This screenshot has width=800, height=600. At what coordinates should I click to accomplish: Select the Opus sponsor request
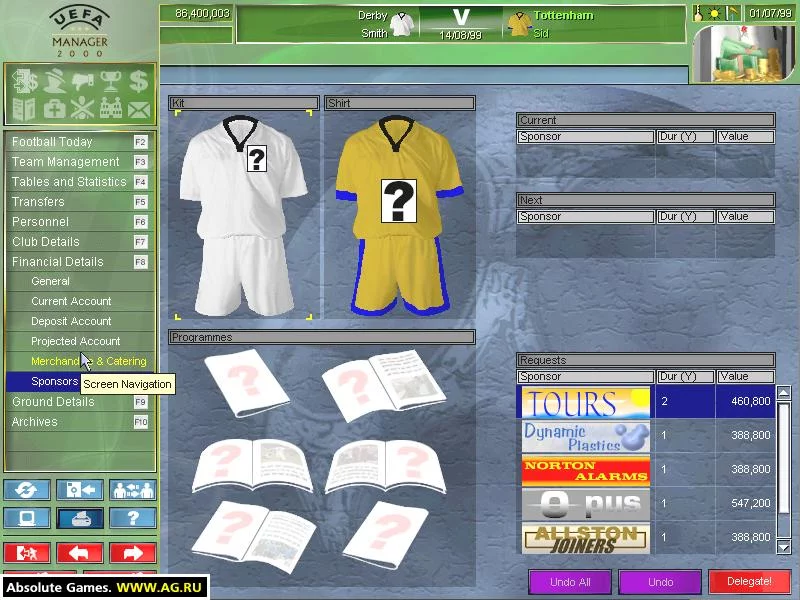(x=646, y=504)
